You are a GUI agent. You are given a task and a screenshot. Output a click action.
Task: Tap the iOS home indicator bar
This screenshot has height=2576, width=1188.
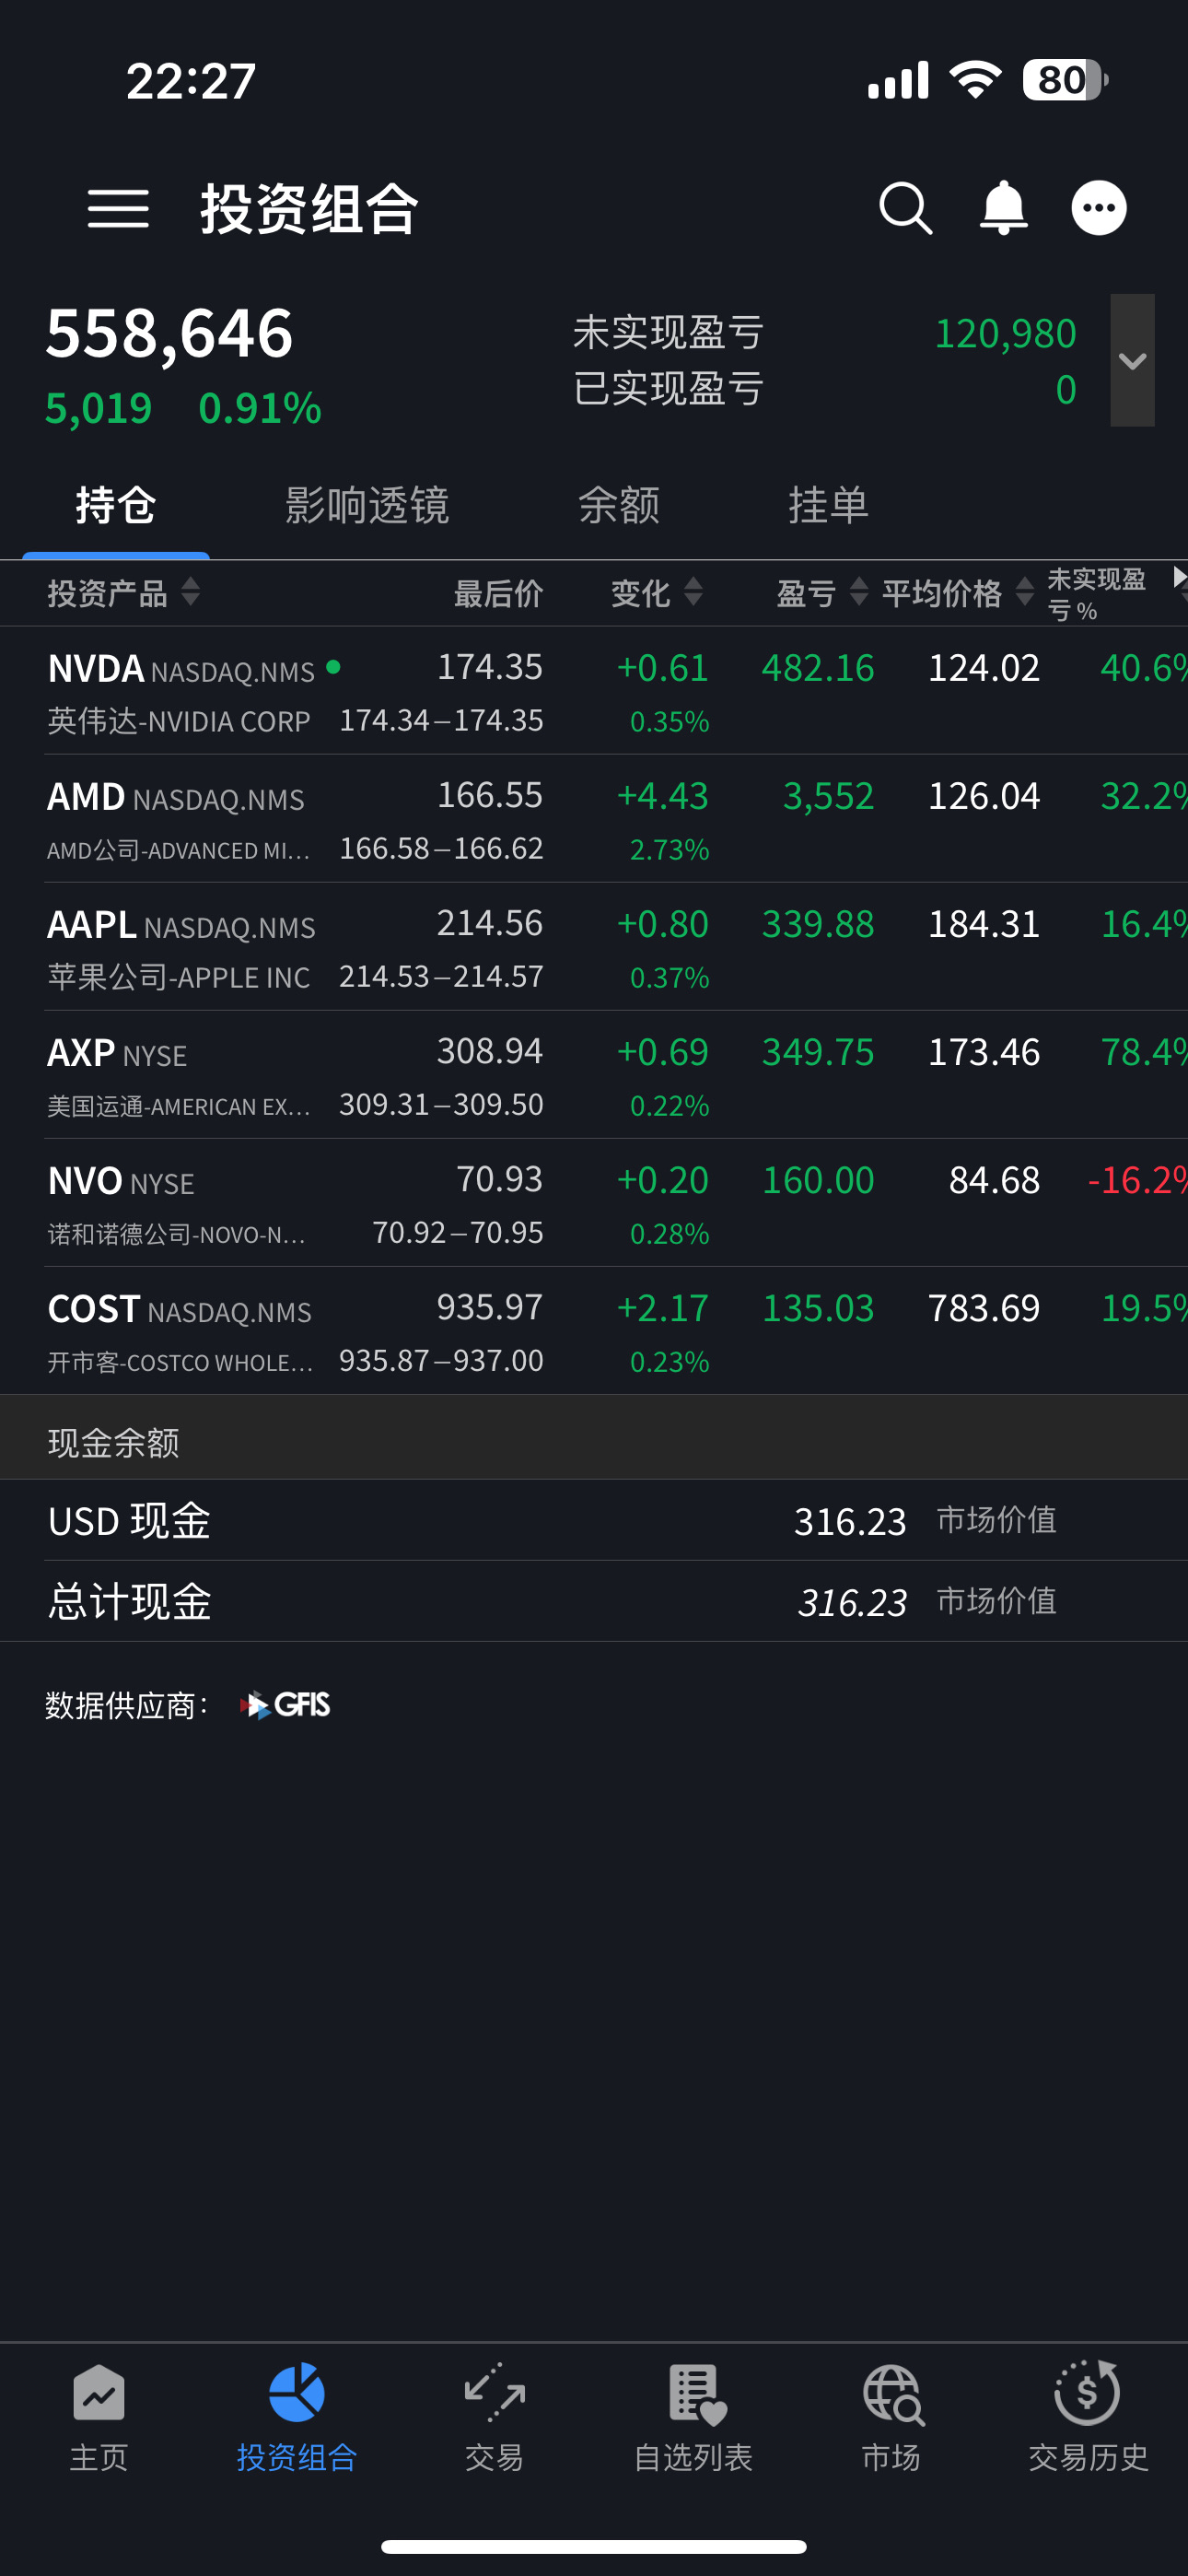[594, 2546]
